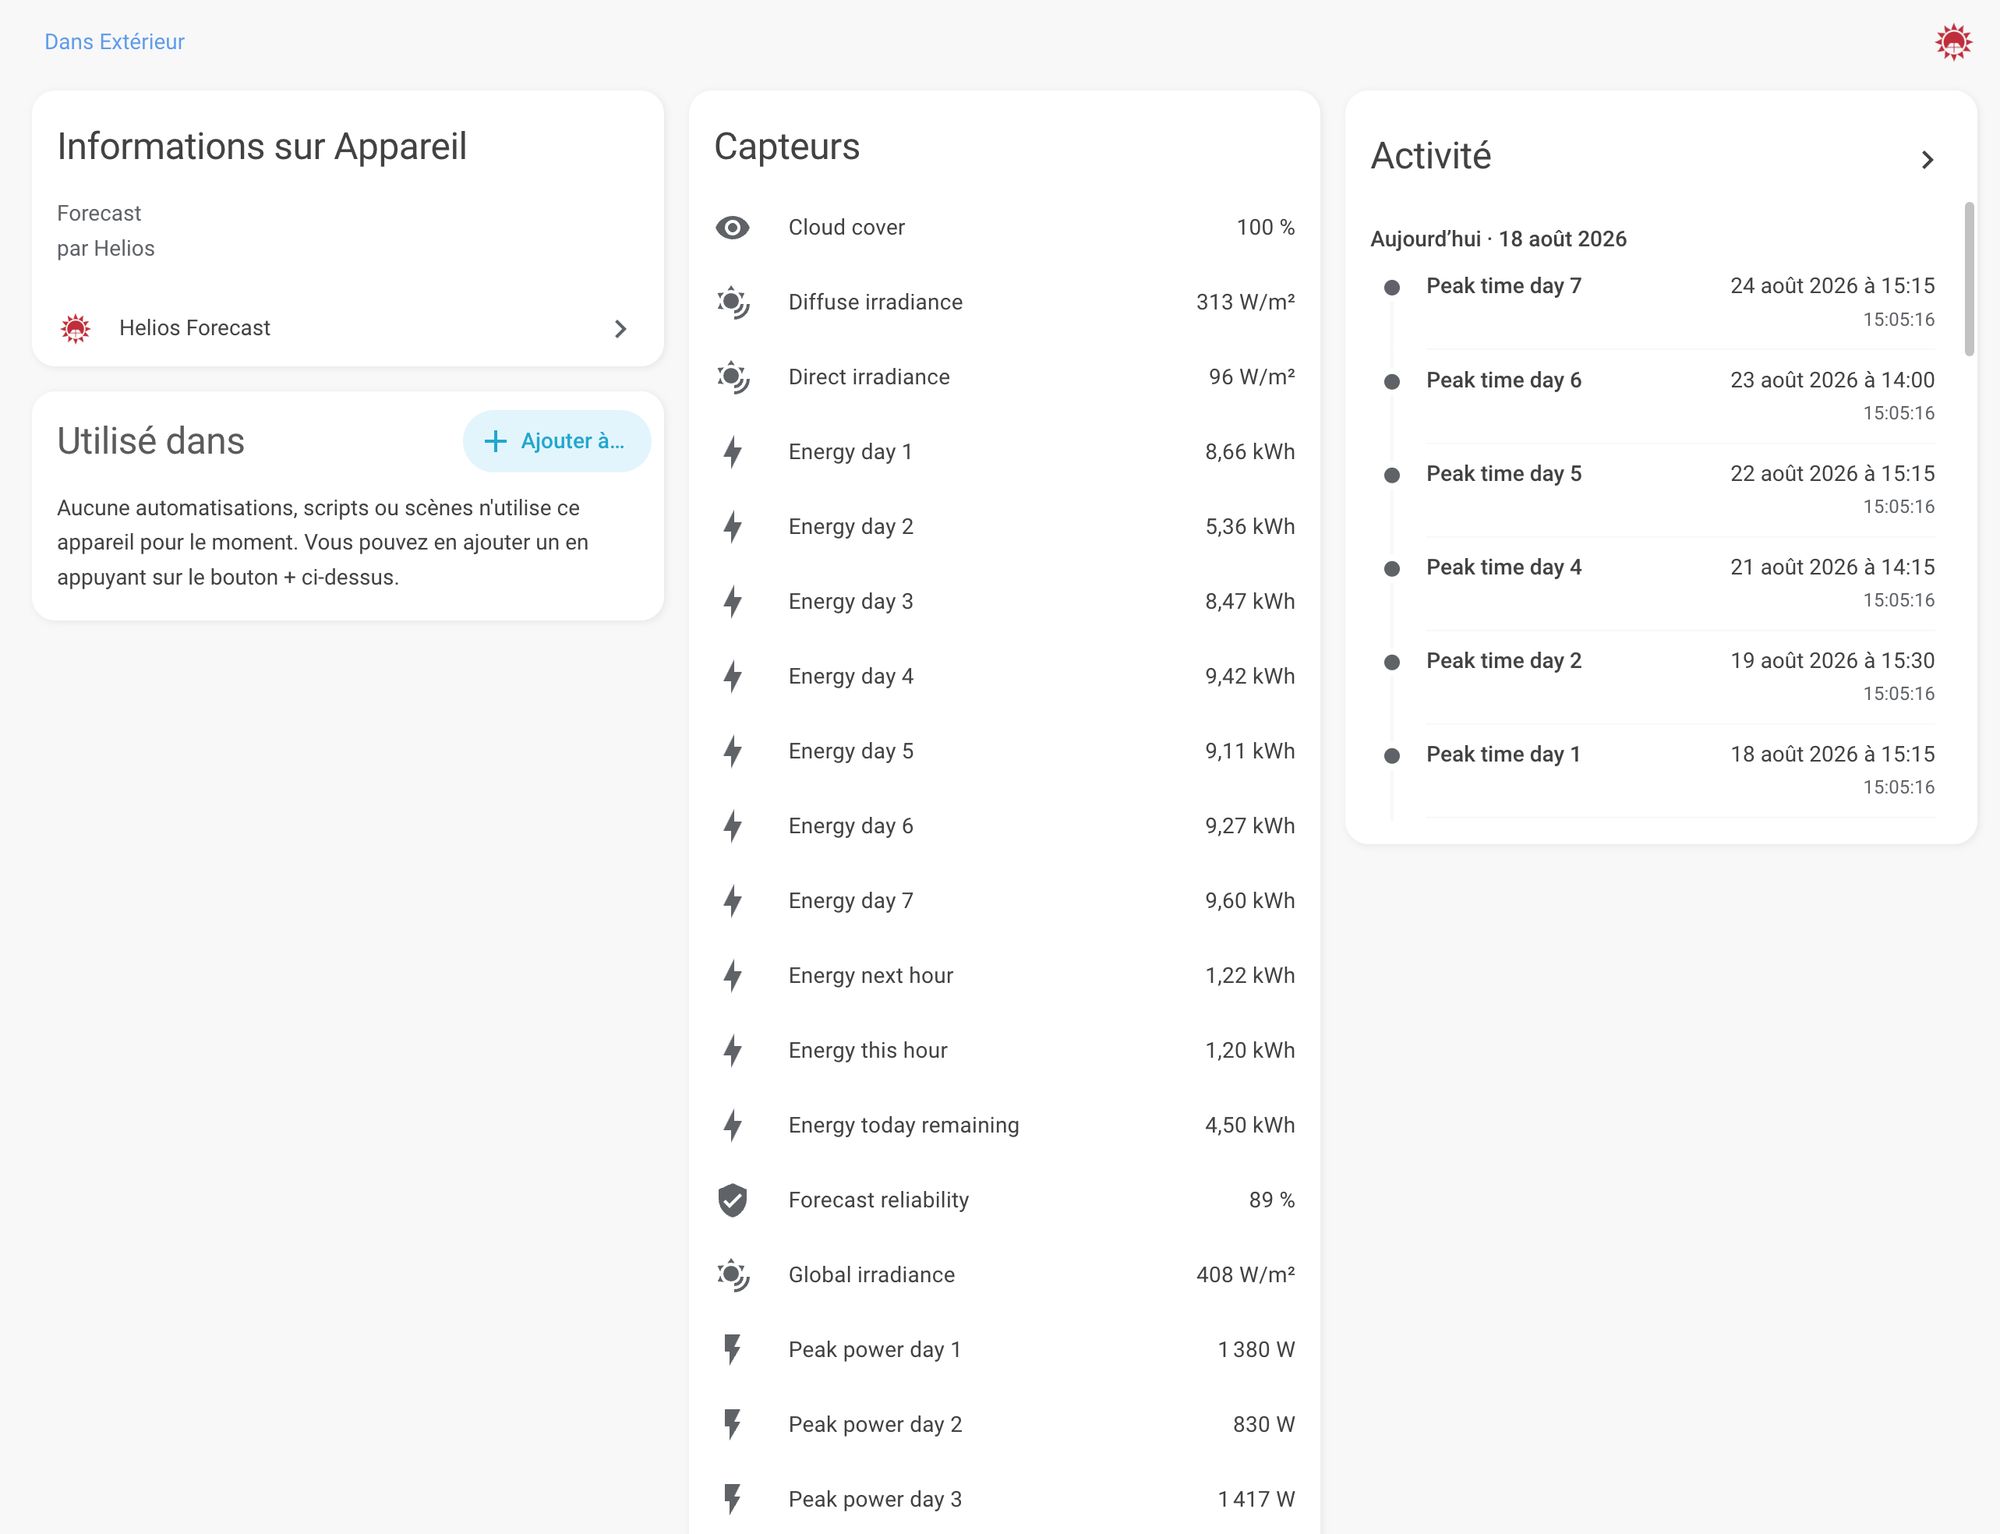Click the Global irradiance sun icon
Image resolution: width=2000 pixels, height=1534 pixels.
pos(733,1275)
